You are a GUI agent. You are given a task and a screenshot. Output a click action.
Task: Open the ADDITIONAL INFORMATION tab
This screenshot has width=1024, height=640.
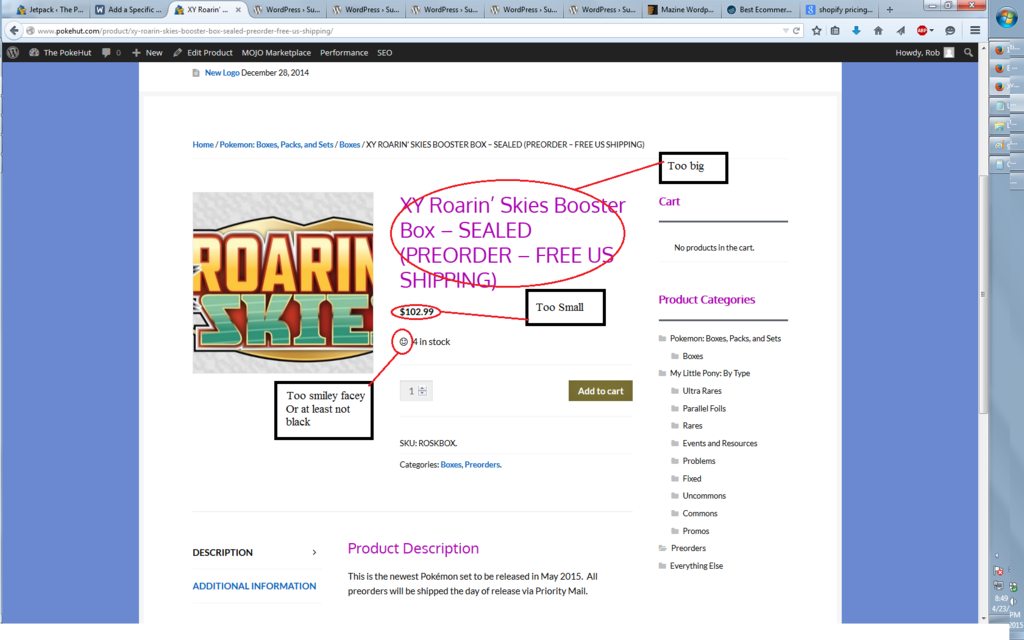(x=254, y=586)
